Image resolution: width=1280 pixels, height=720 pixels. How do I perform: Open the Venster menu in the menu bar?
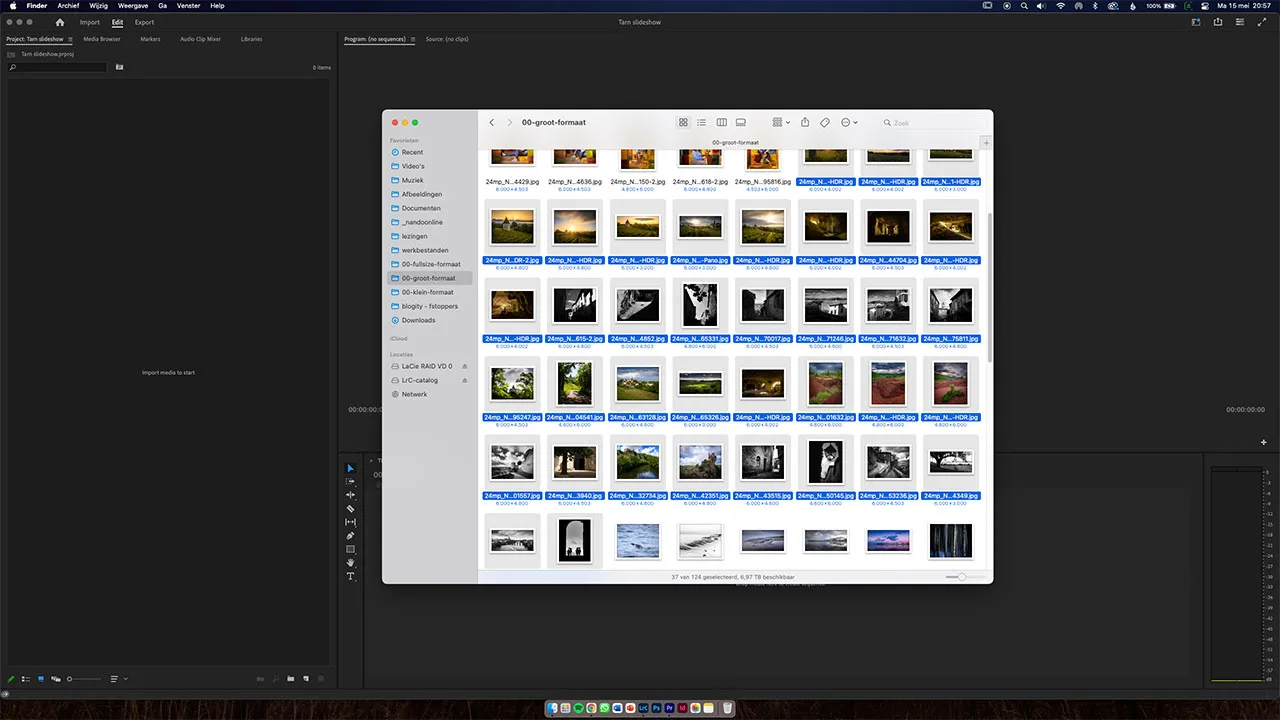[188, 6]
